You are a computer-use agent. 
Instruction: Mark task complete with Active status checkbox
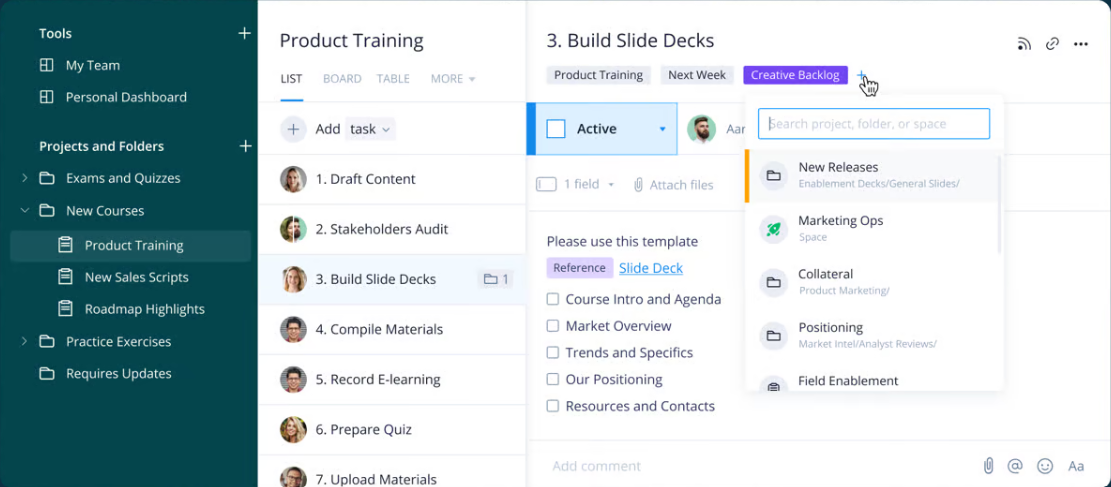pos(556,129)
